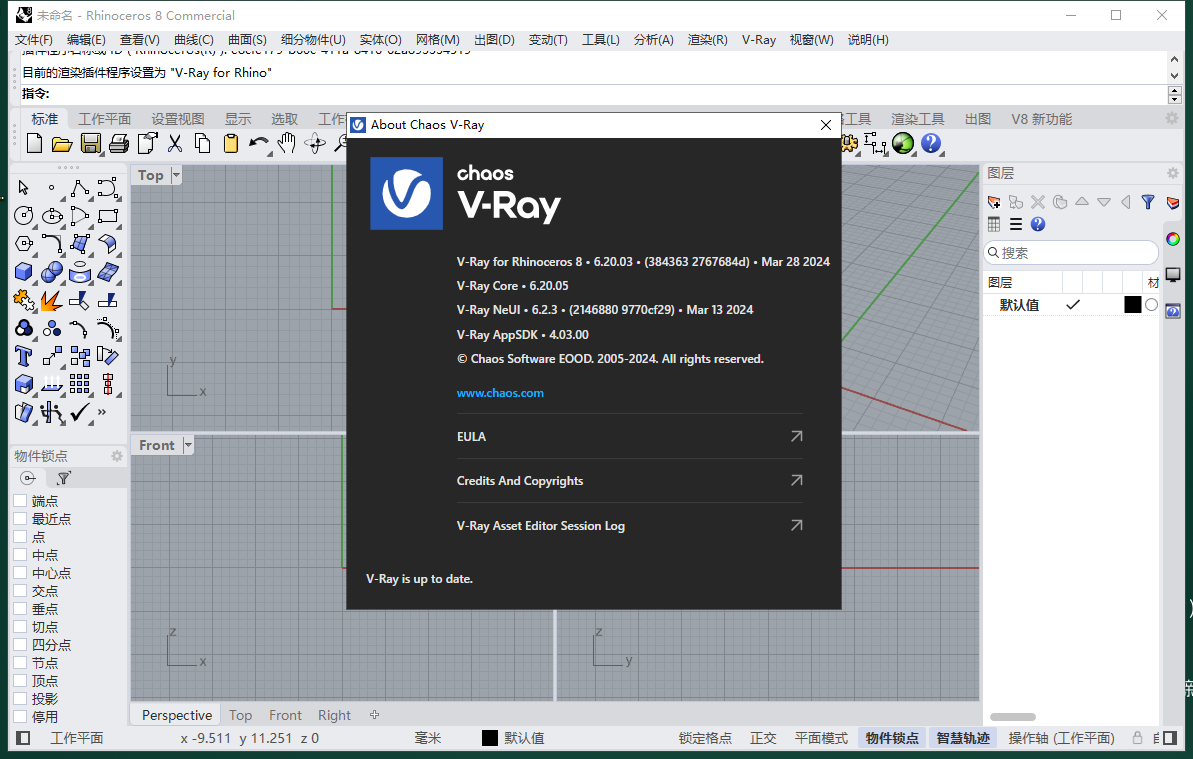Expand the hidden tools chevron below the check mark

(100, 412)
